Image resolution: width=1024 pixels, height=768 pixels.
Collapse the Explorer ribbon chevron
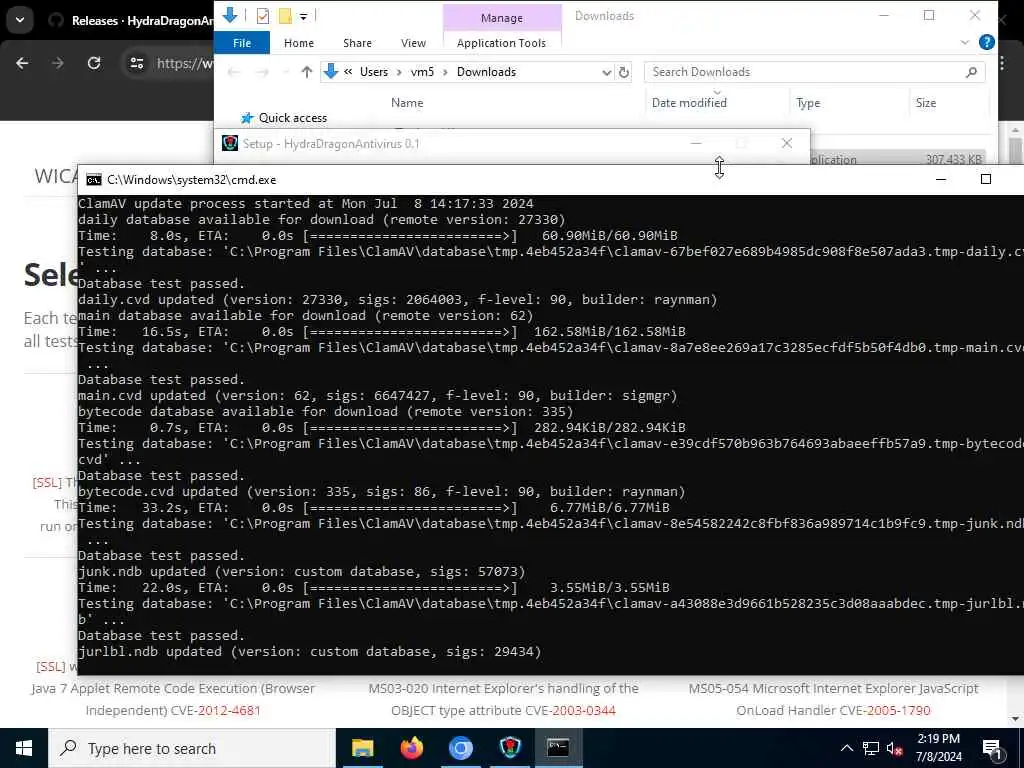tap(965, 42)
